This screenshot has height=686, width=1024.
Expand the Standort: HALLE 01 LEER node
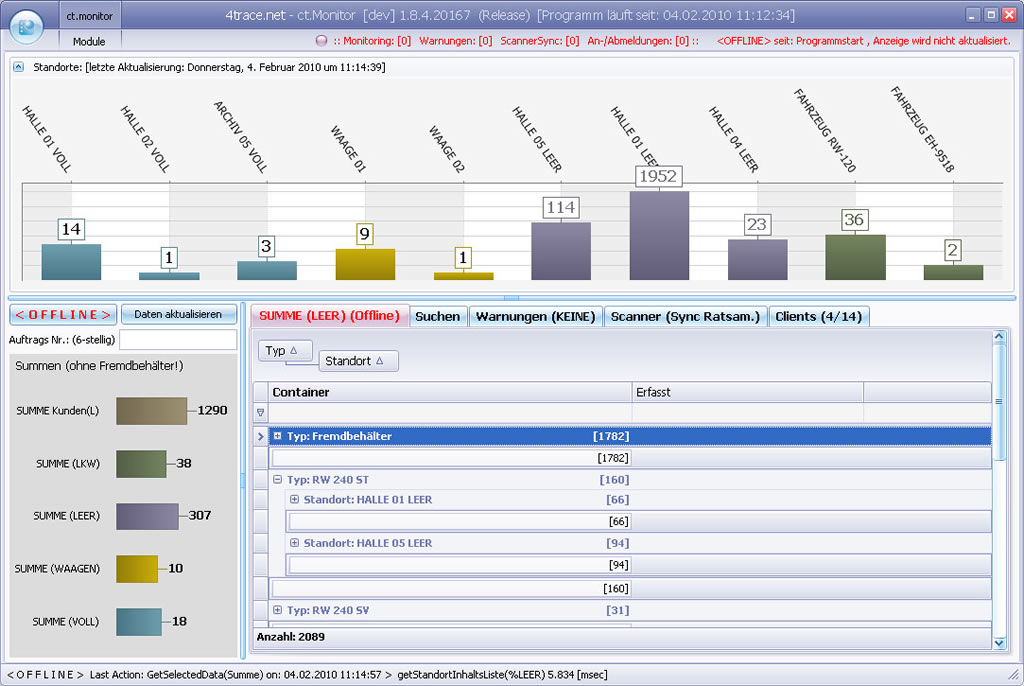click(x=295, y=499)
